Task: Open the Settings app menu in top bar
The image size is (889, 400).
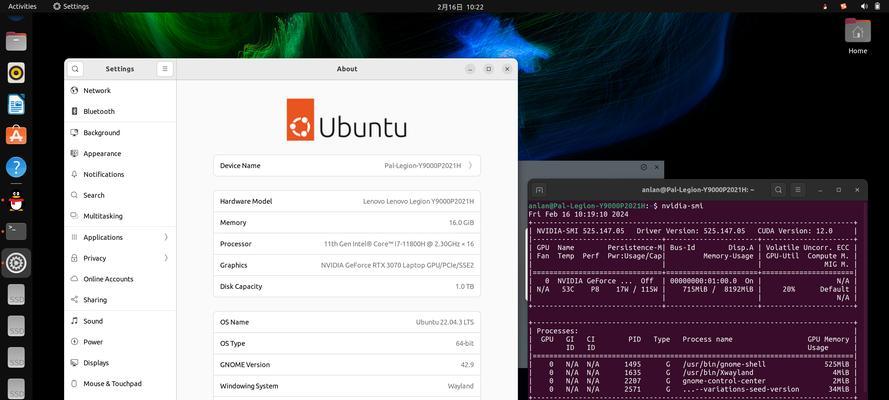Action: 71,6
